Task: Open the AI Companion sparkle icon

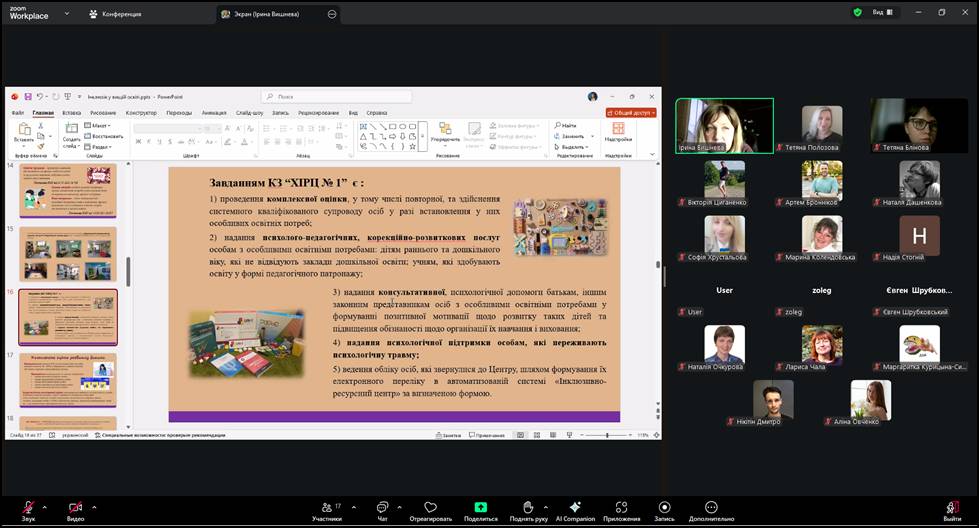Action: click(x=575, y=508)
